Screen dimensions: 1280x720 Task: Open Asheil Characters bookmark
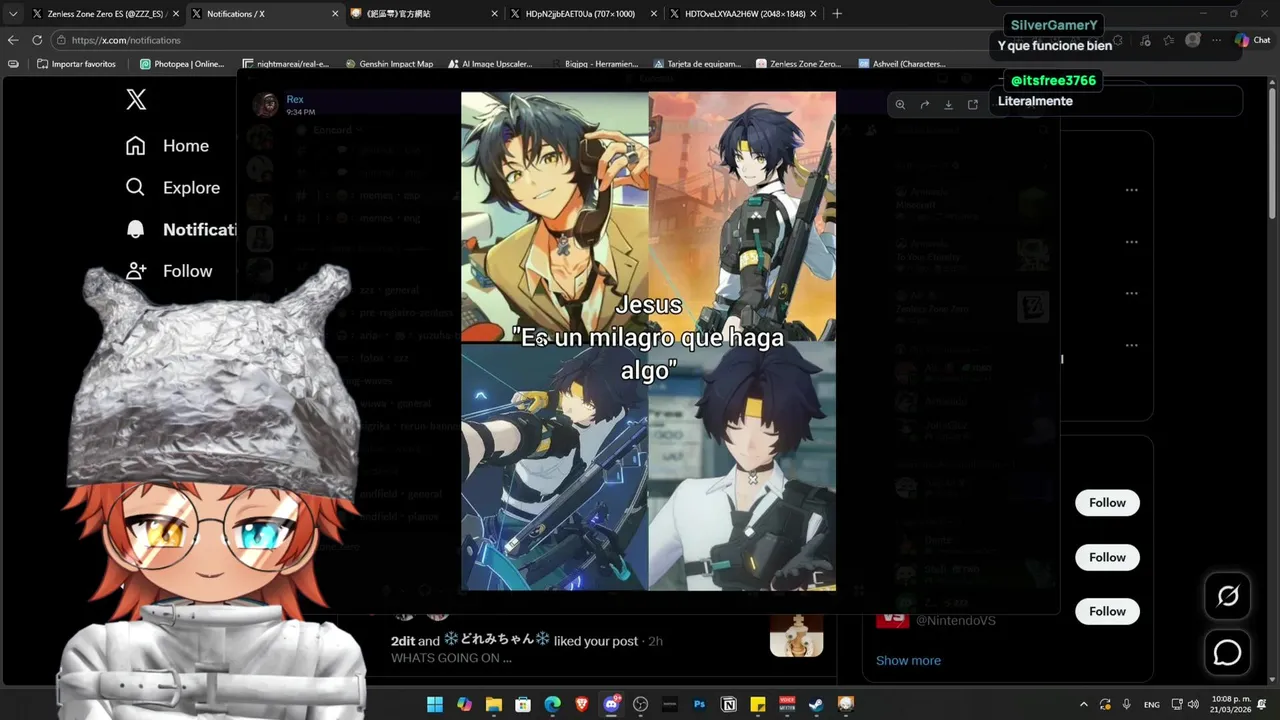(903, 64)
